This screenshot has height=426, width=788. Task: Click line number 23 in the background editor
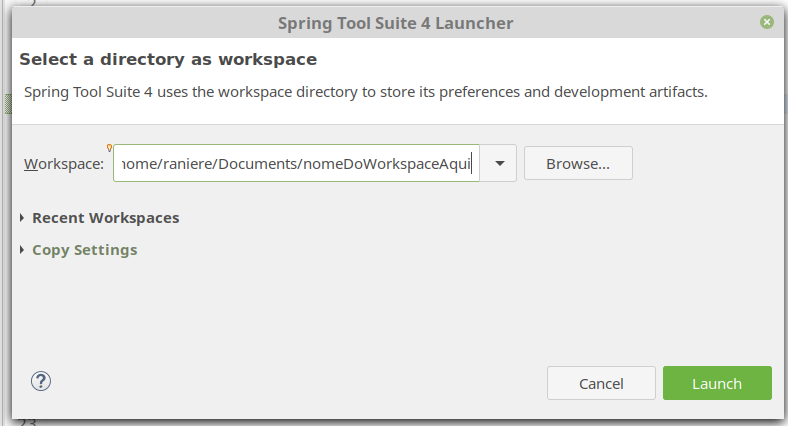pos(27,422)
